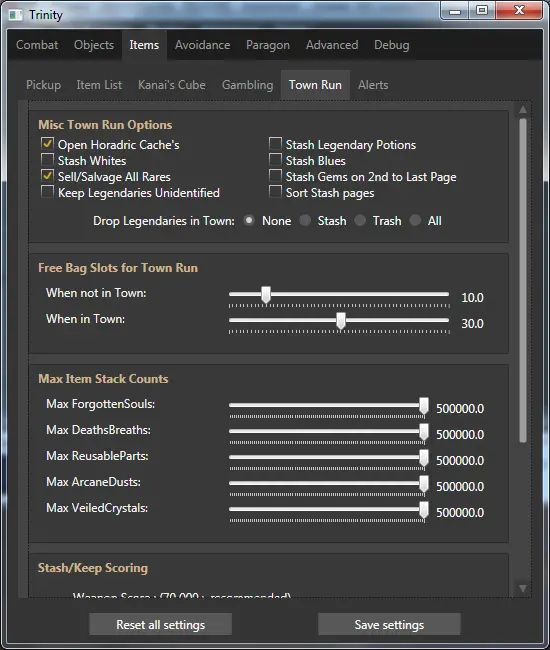
Task: Close the Trinity window
Action: click(x=519, y=10)
